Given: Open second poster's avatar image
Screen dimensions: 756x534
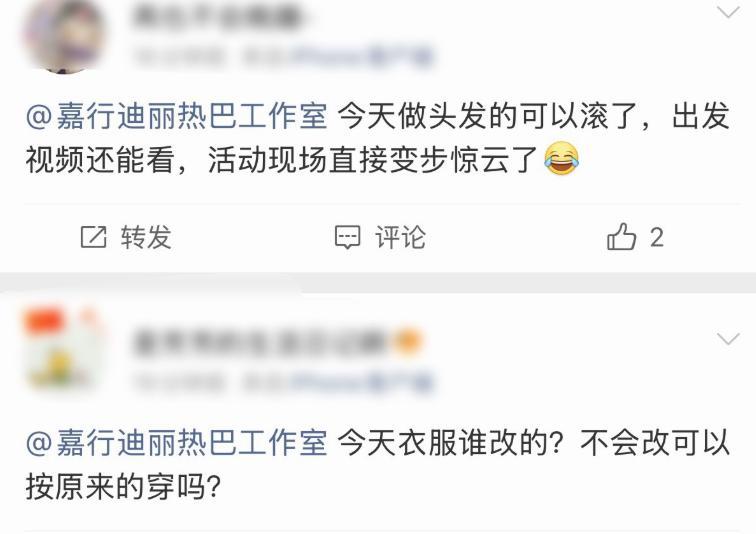Looking at the screenshot, I should (x=63, y=348).
